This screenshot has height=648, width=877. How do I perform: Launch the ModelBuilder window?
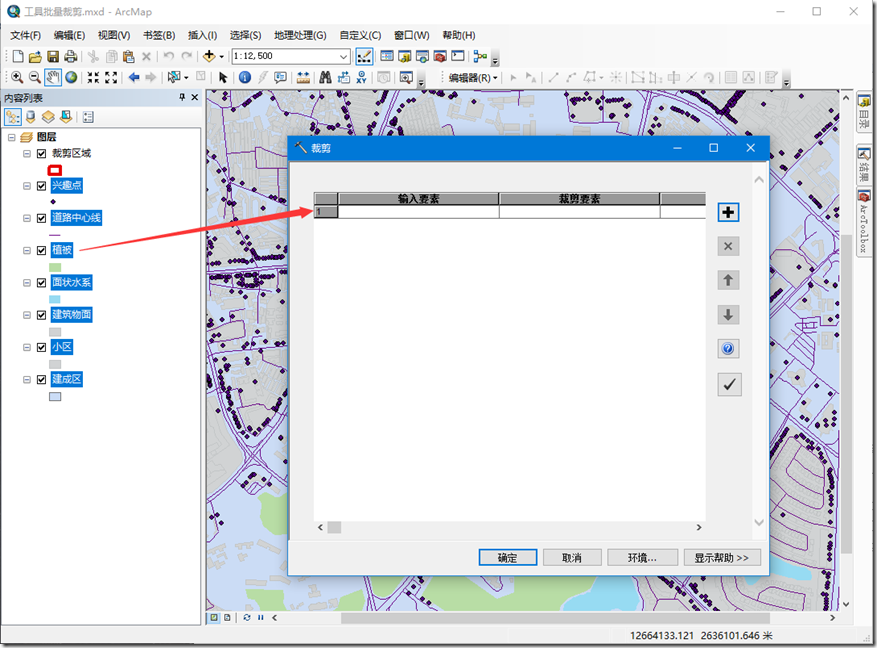click(480, 56)
